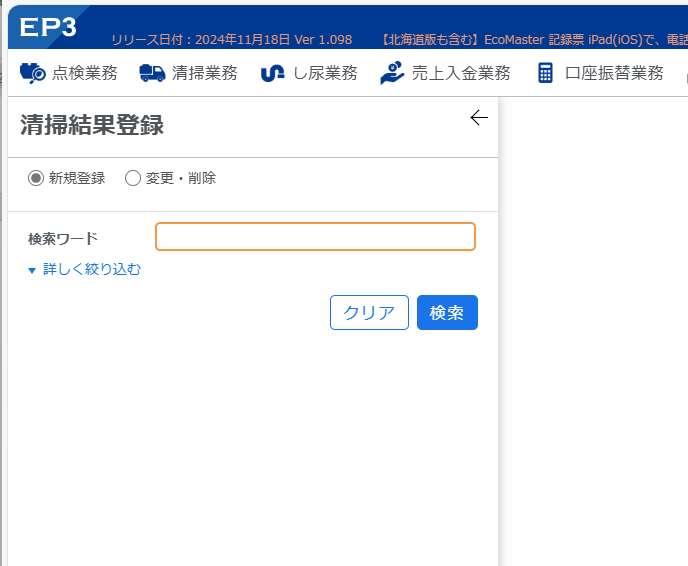688x566 pixels.
Task: Click the EcoMaster 記録票 announcement text
Action: pyautogui.click(x=533, y=40)
